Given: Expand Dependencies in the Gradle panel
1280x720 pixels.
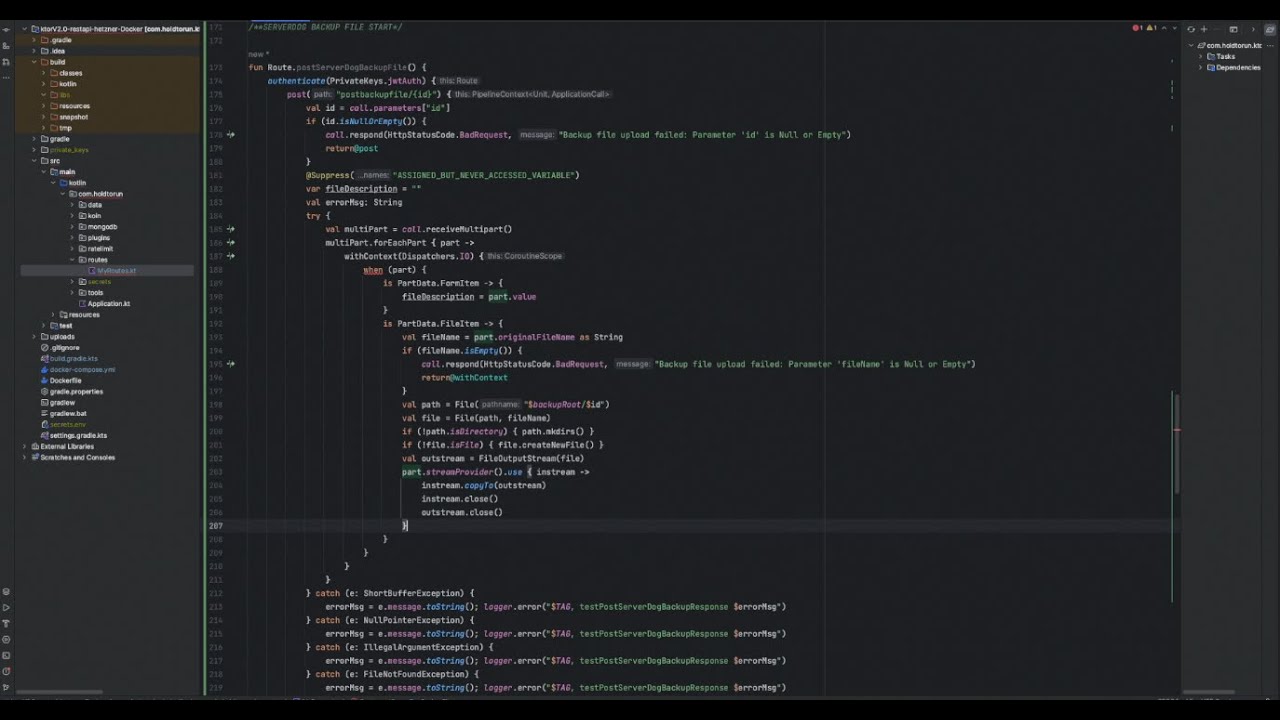Looking at the screenshot, I should coord(1200,67).
